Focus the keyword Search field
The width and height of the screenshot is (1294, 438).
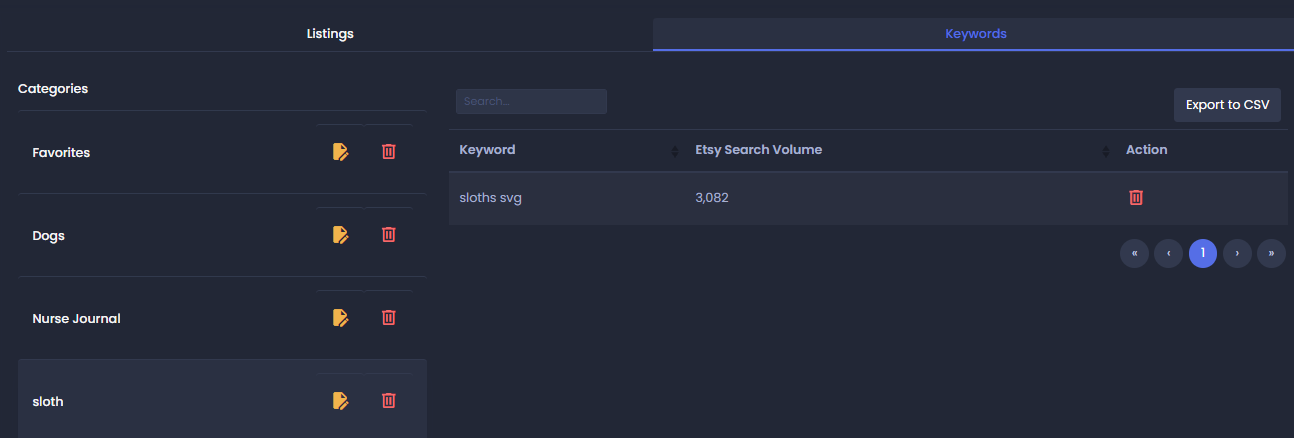(x=531, y=101)
